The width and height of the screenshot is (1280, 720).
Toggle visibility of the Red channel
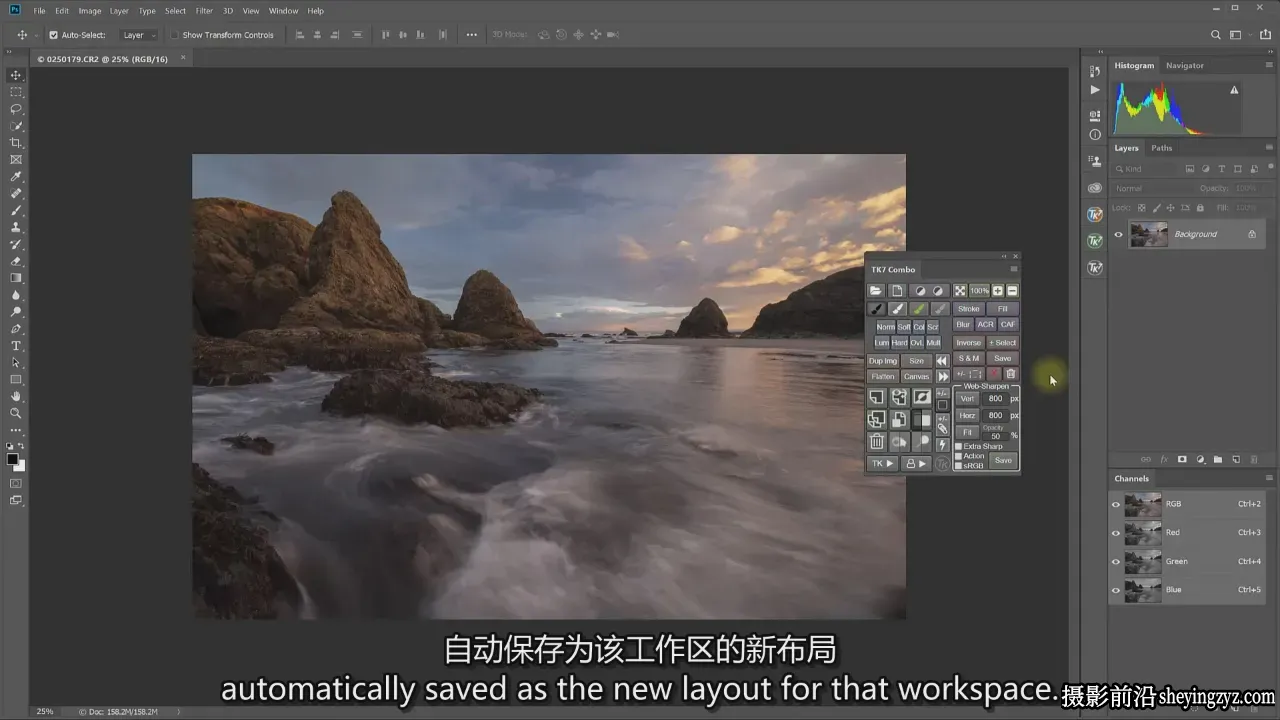click(x=1116, y=533)
